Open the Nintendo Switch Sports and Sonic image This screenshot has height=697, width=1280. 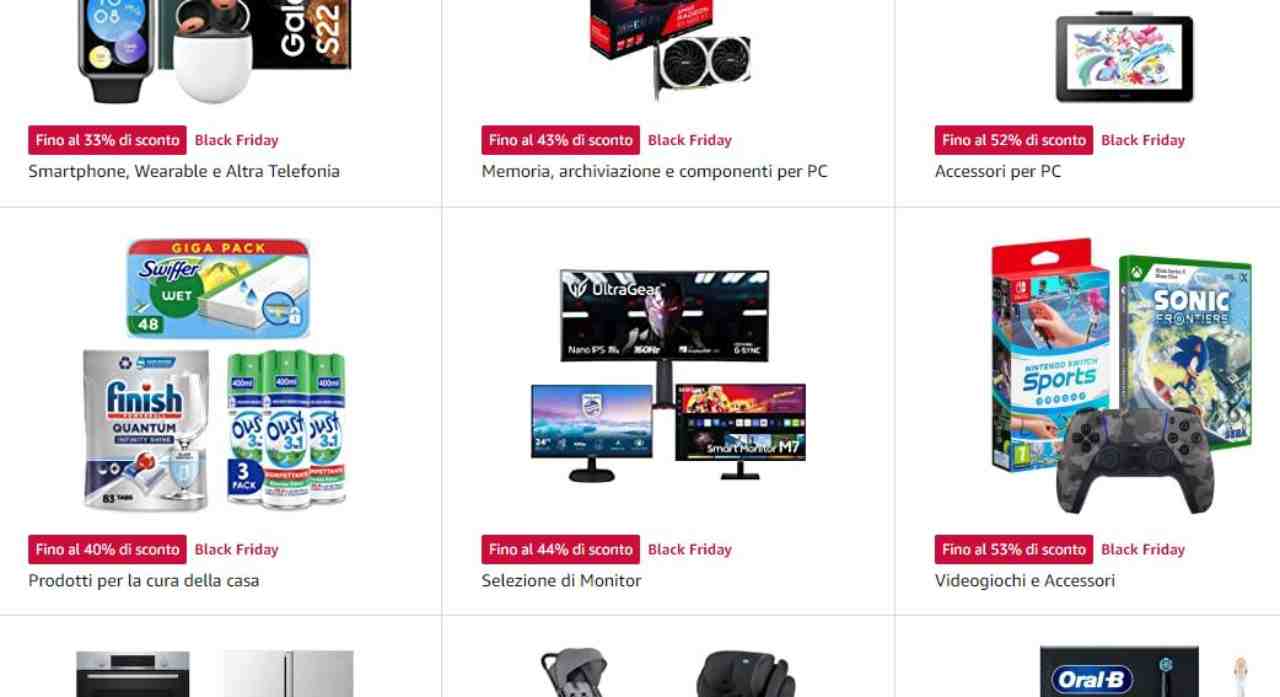[1121, 374]
